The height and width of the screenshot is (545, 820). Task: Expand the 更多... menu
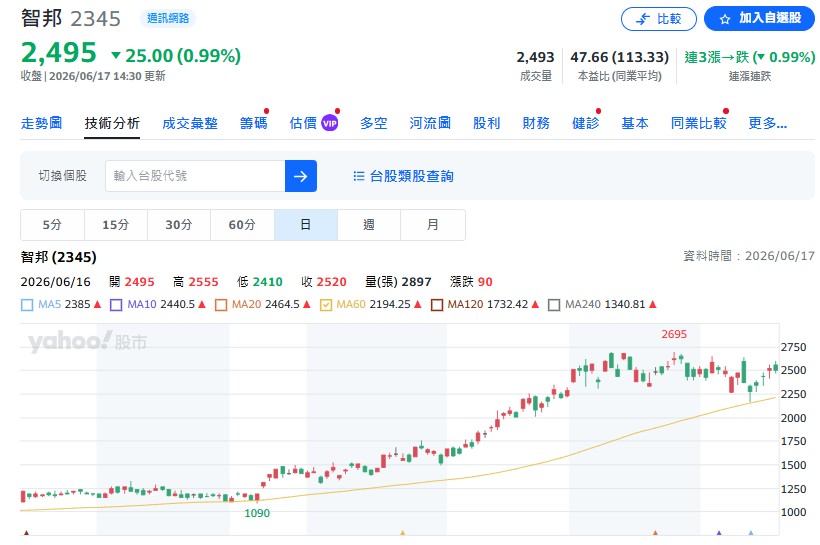click(768, 123)
